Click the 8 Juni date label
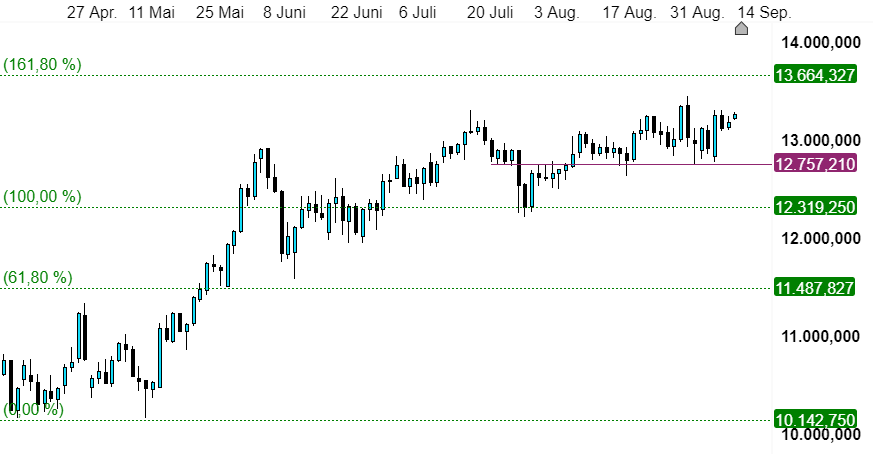873x456 pixels. pyautogui.click(x=285, y=12)
